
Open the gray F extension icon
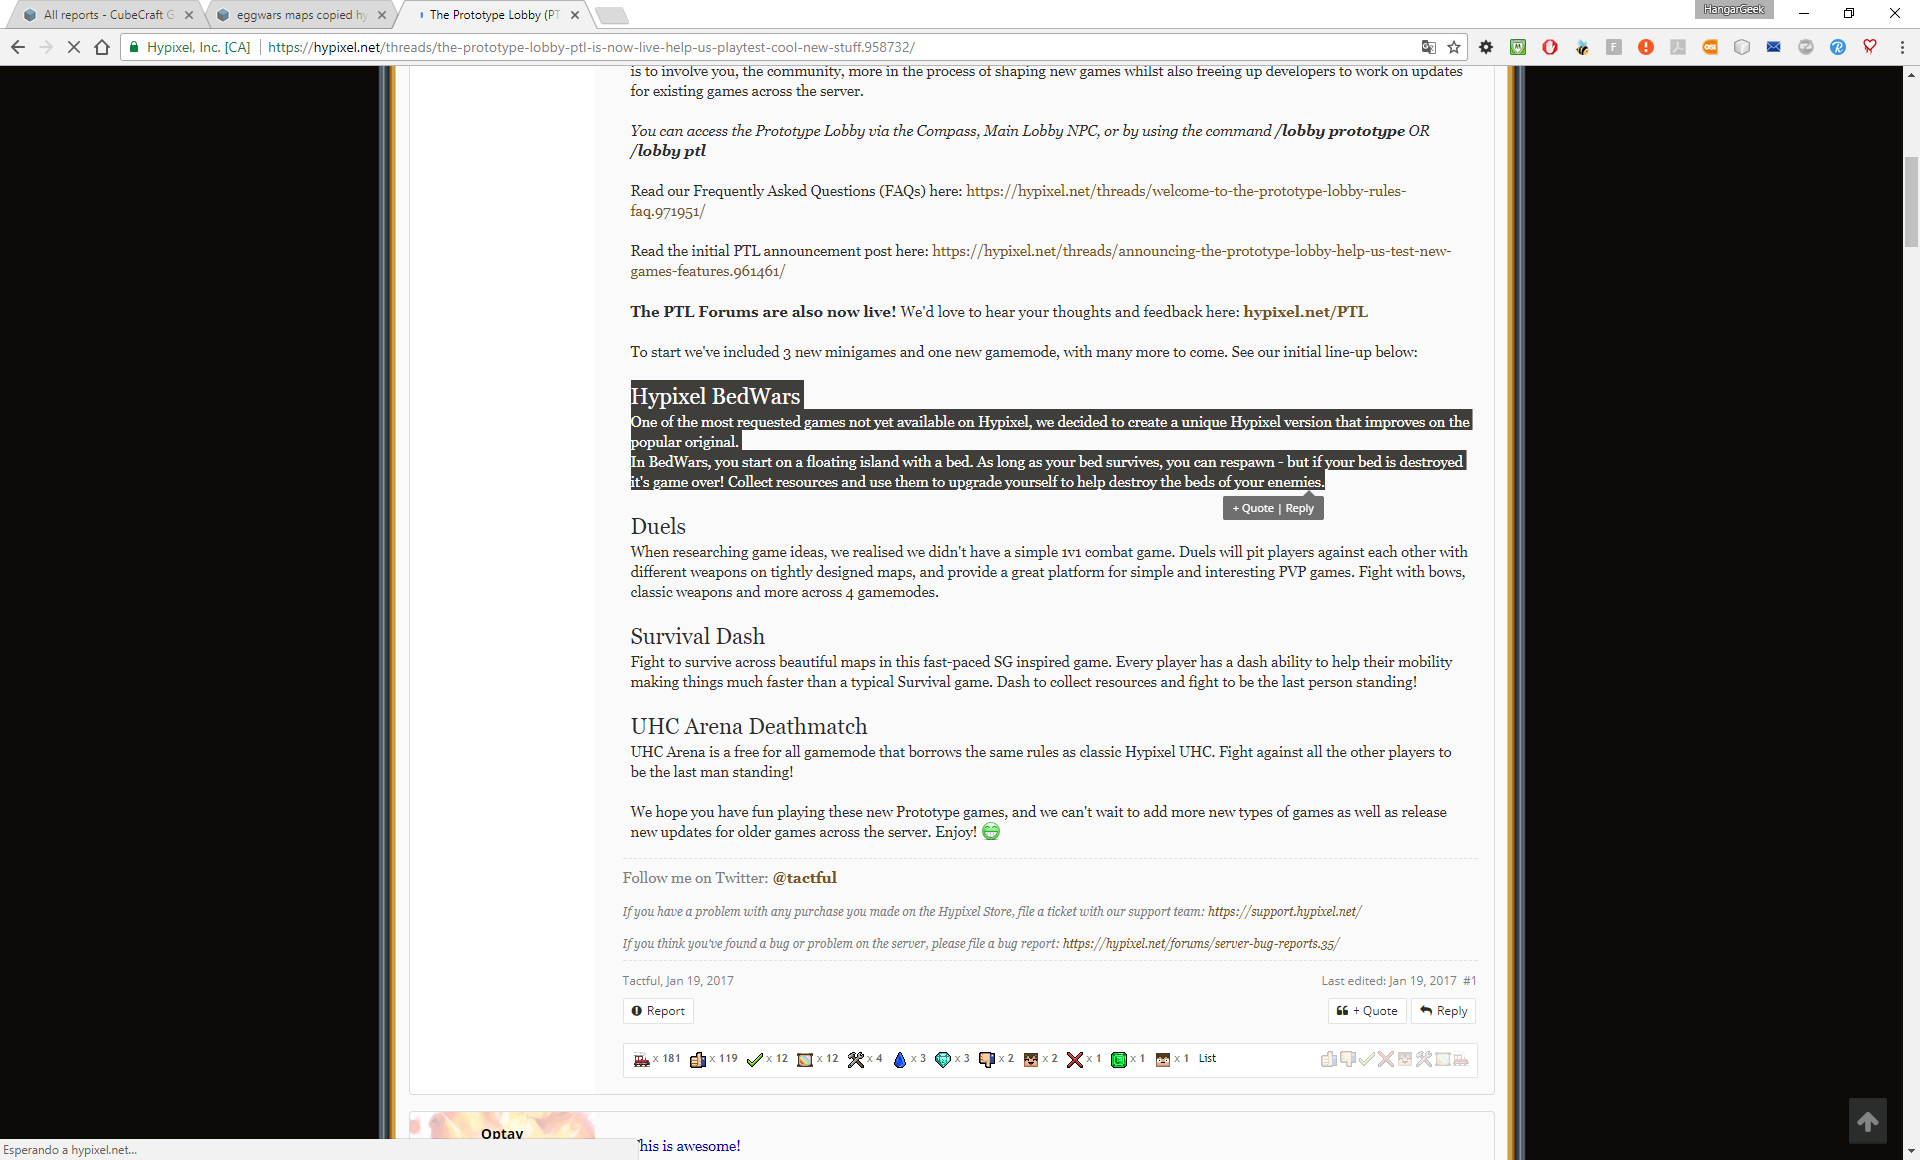click(1614, 47)
